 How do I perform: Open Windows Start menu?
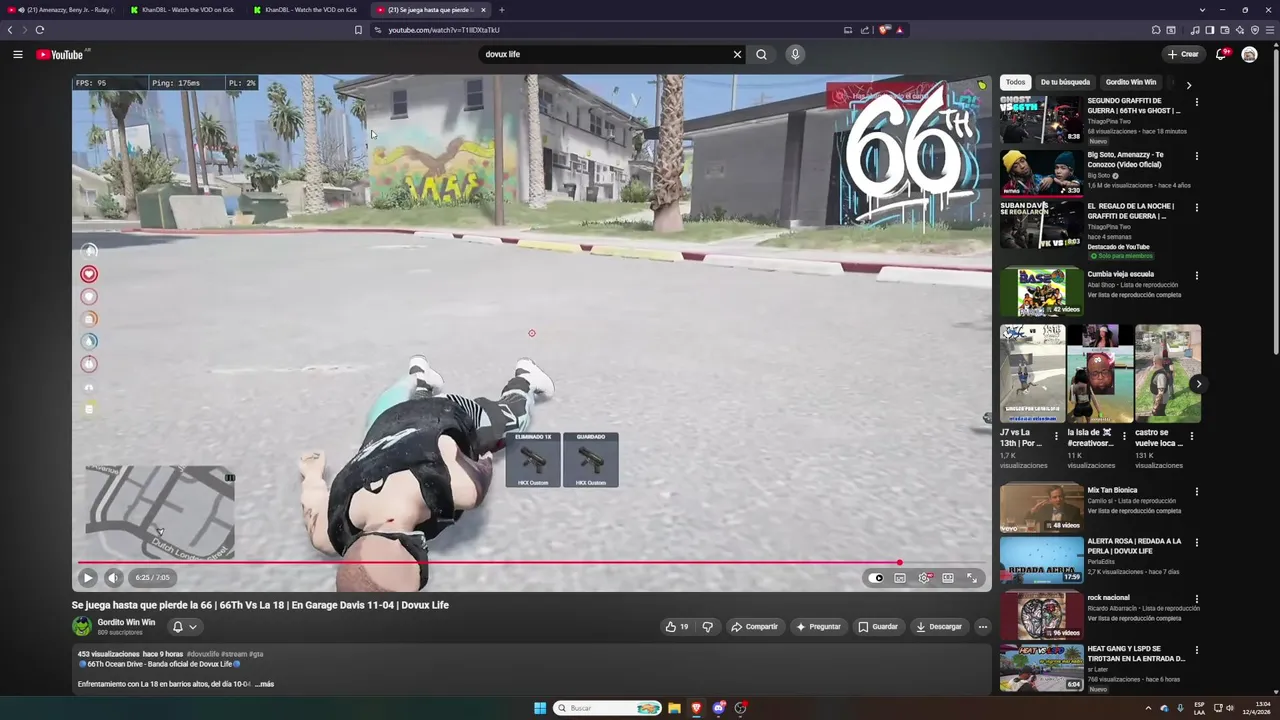point(540,708)
